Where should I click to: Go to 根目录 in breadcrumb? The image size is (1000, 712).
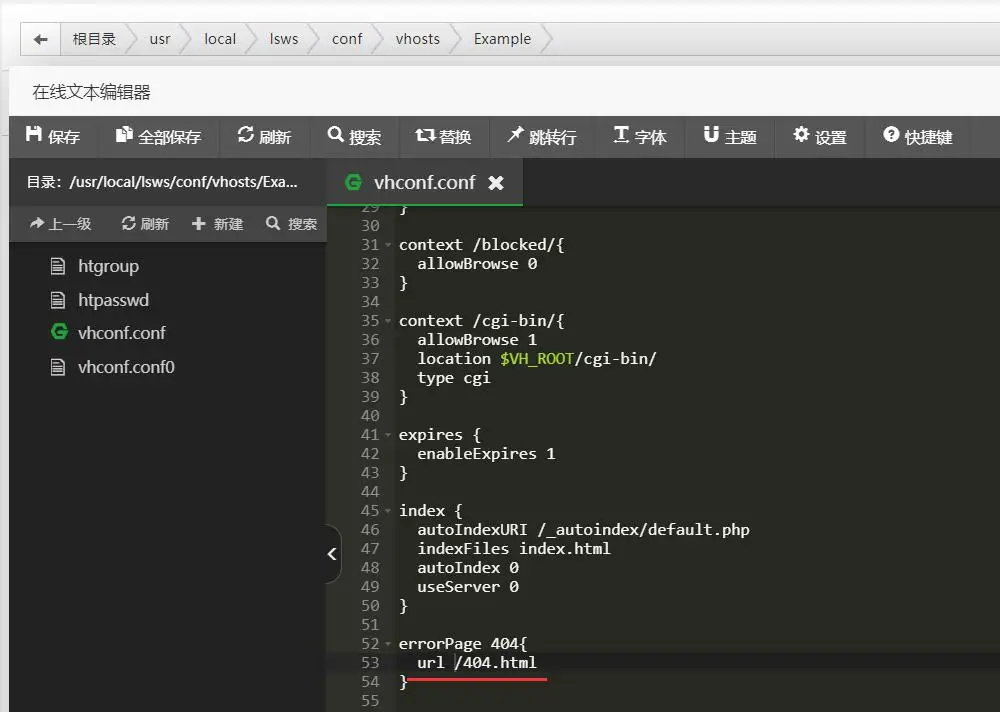click(94, 39)
